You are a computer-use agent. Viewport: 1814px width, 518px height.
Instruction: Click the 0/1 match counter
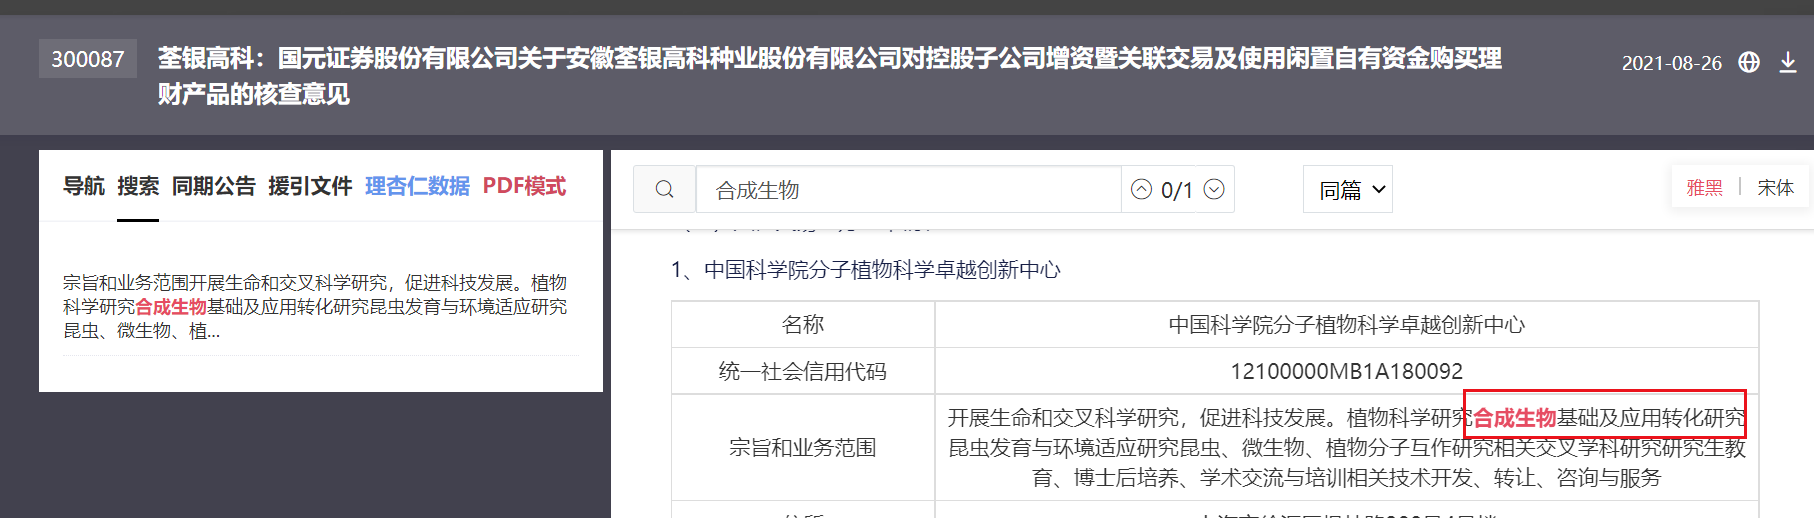(1177, 190)
